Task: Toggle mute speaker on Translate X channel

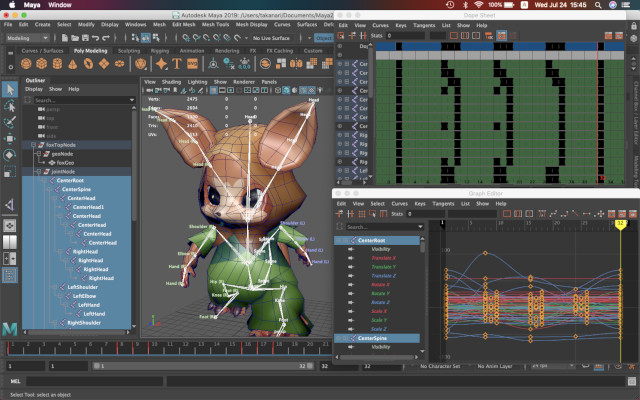Action: pos(351,258)
